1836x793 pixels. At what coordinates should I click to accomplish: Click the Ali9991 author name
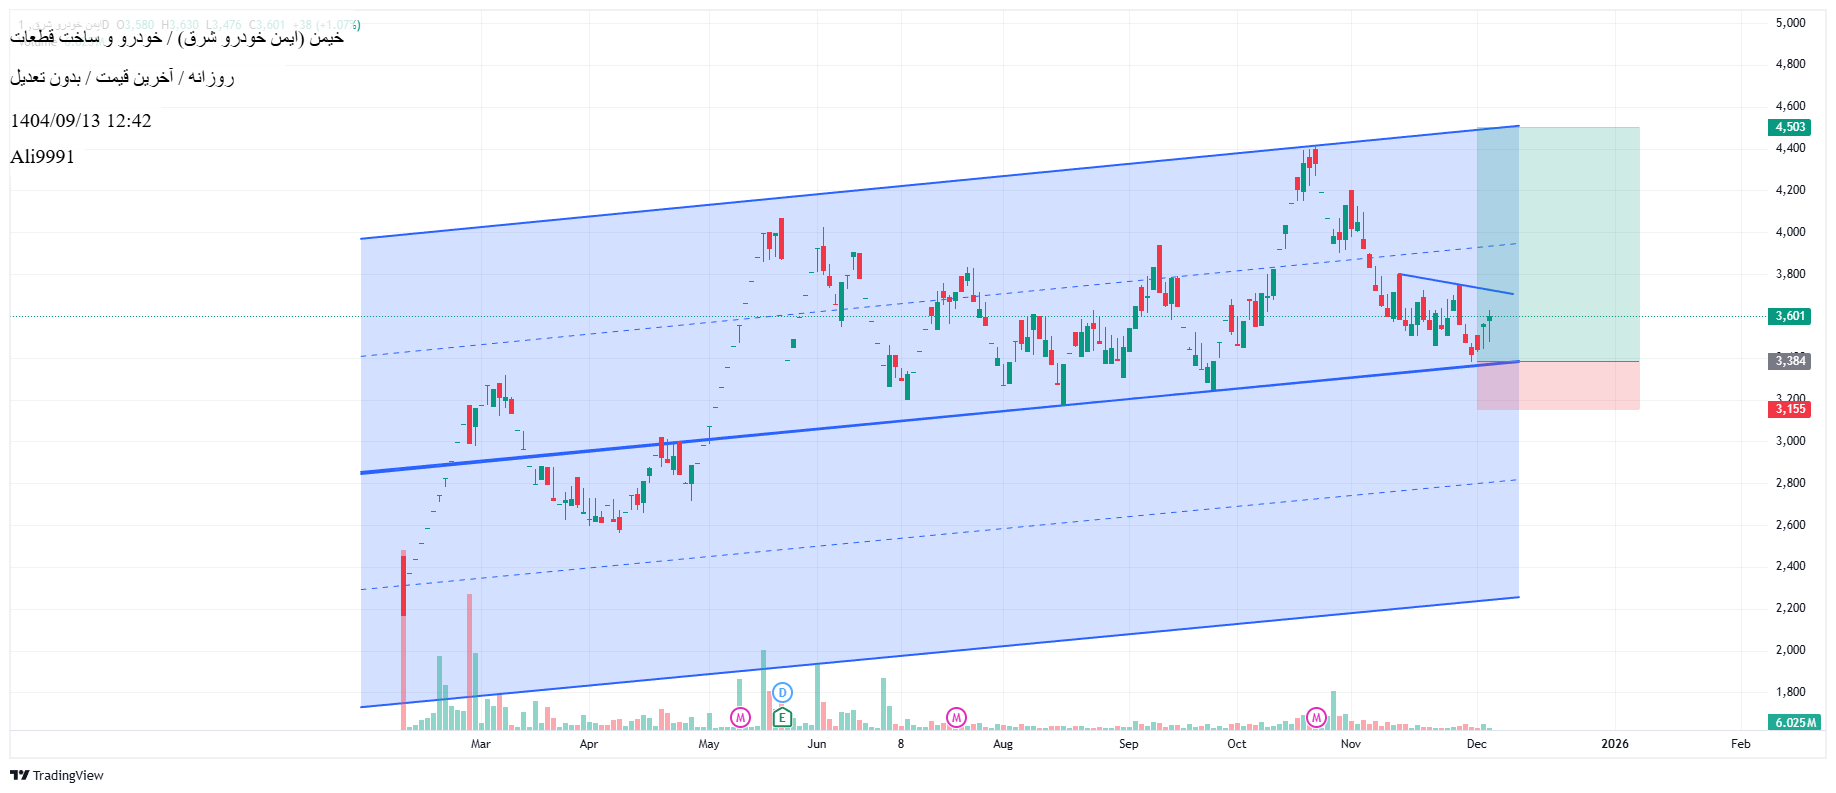pos(42,157)
